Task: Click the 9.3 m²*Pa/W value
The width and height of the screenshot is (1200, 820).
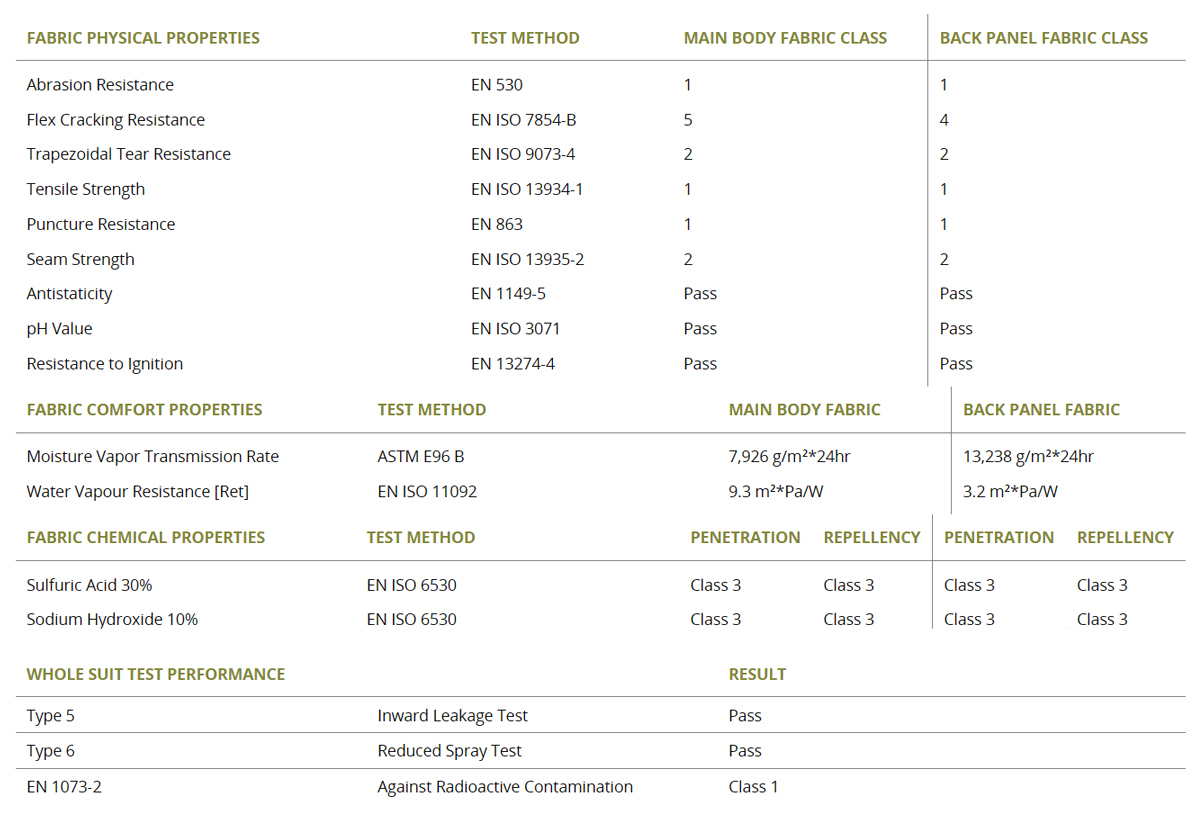Action: click(776, 492)
